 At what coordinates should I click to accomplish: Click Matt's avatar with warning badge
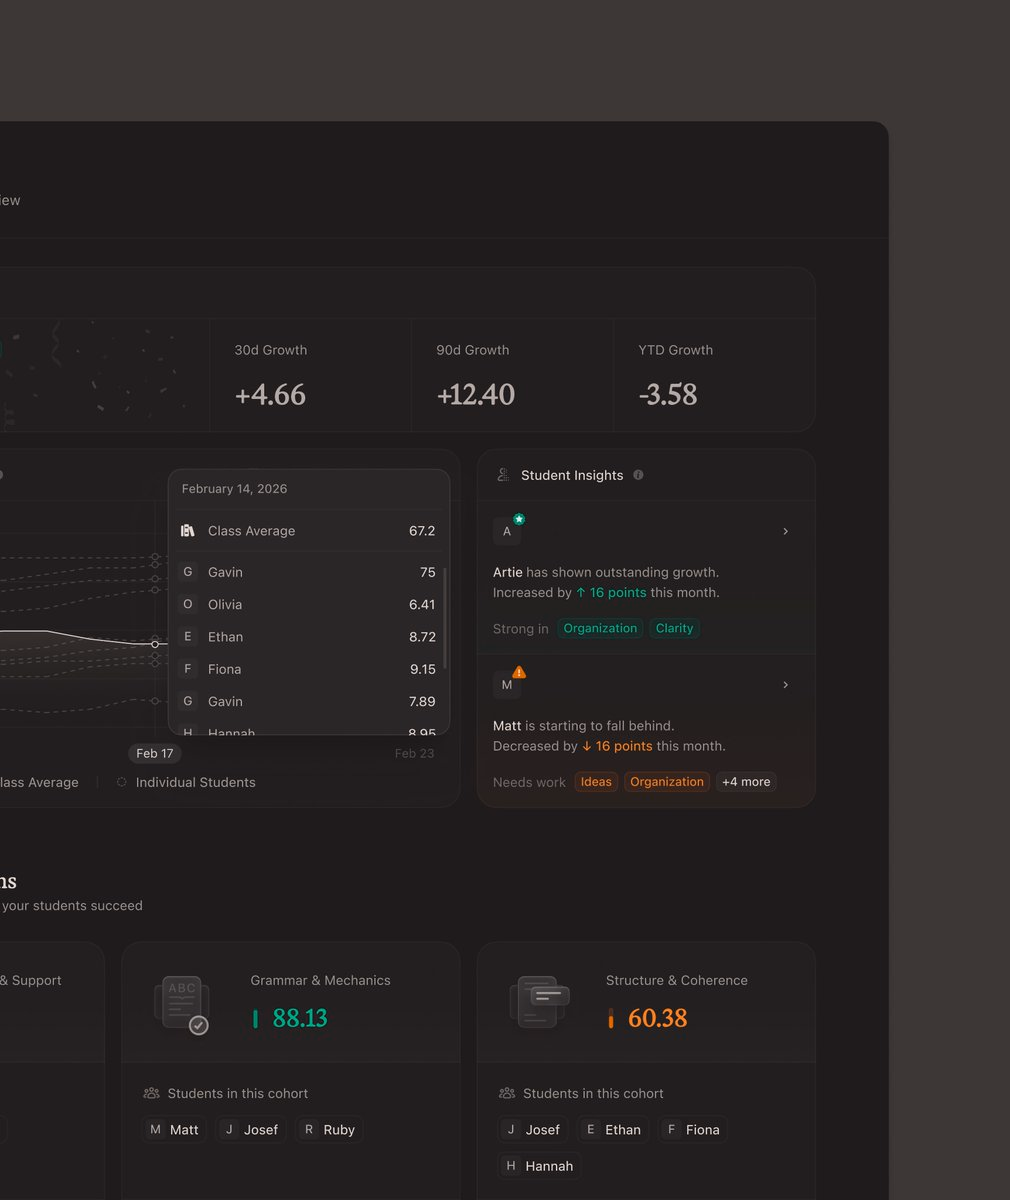(x=507, y=685)
